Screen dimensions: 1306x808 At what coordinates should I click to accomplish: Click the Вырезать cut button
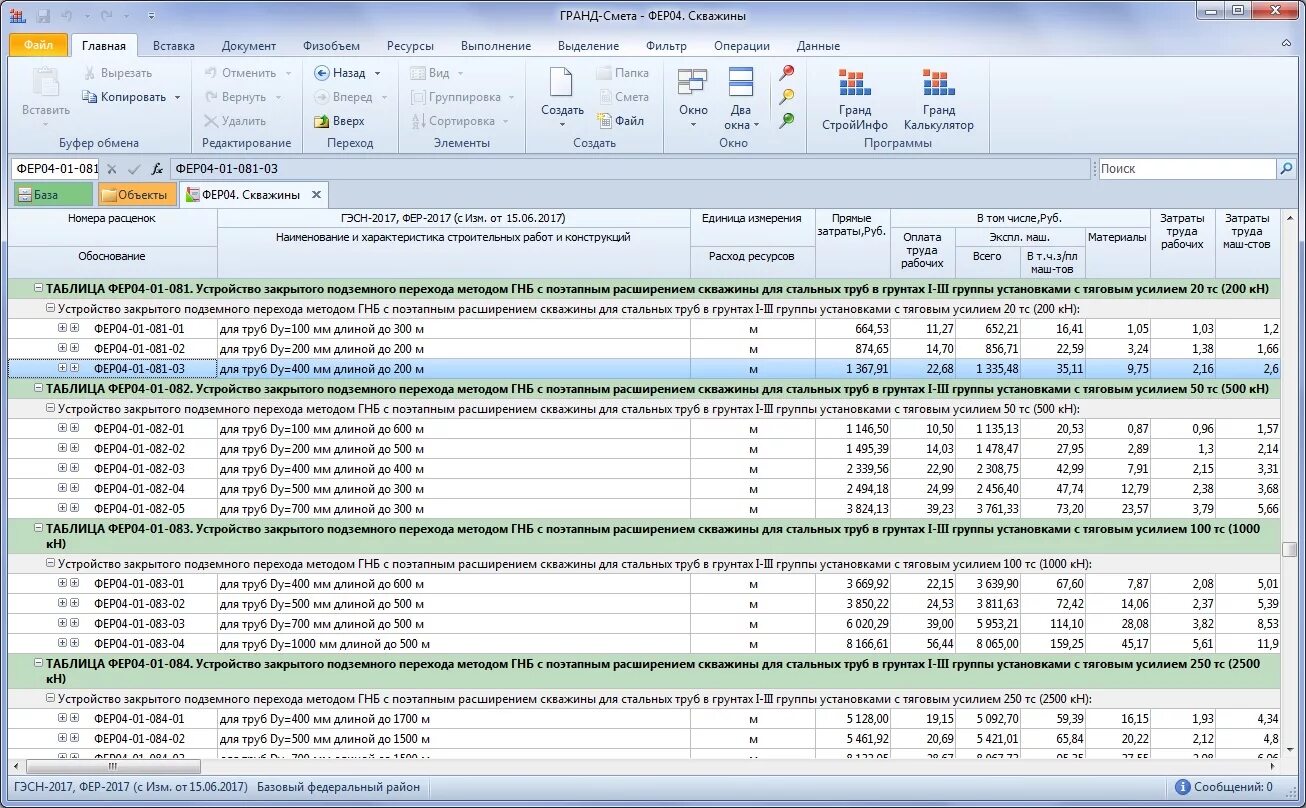[x=117, y=73]
